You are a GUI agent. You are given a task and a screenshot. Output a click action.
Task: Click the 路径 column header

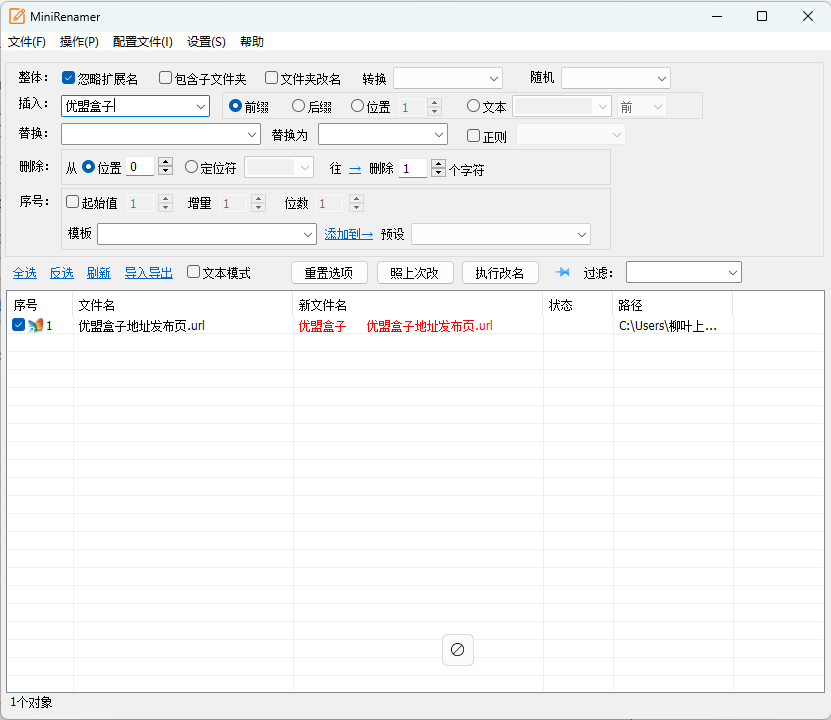click(x=673, y=305)
